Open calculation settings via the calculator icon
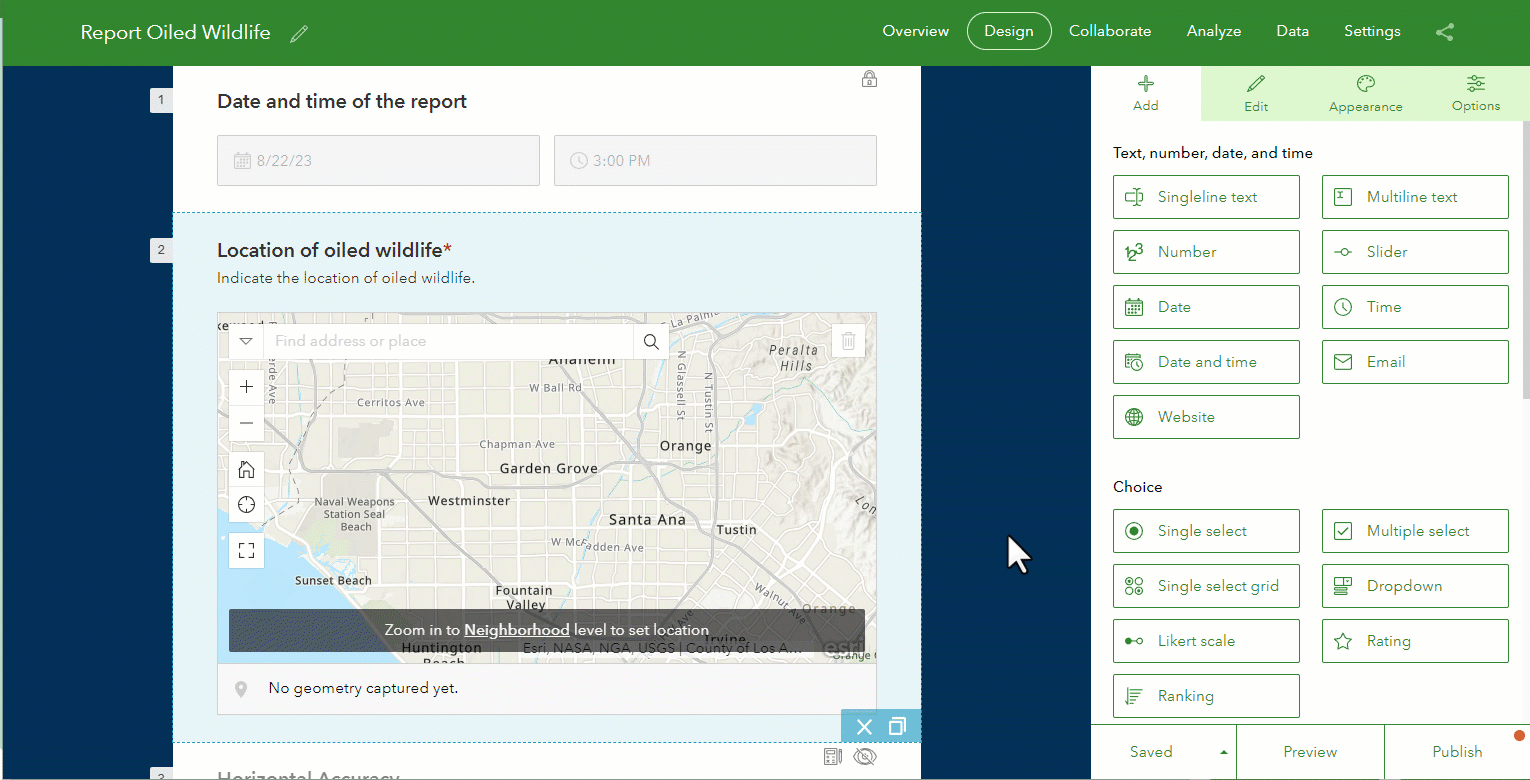 point(832,756)
